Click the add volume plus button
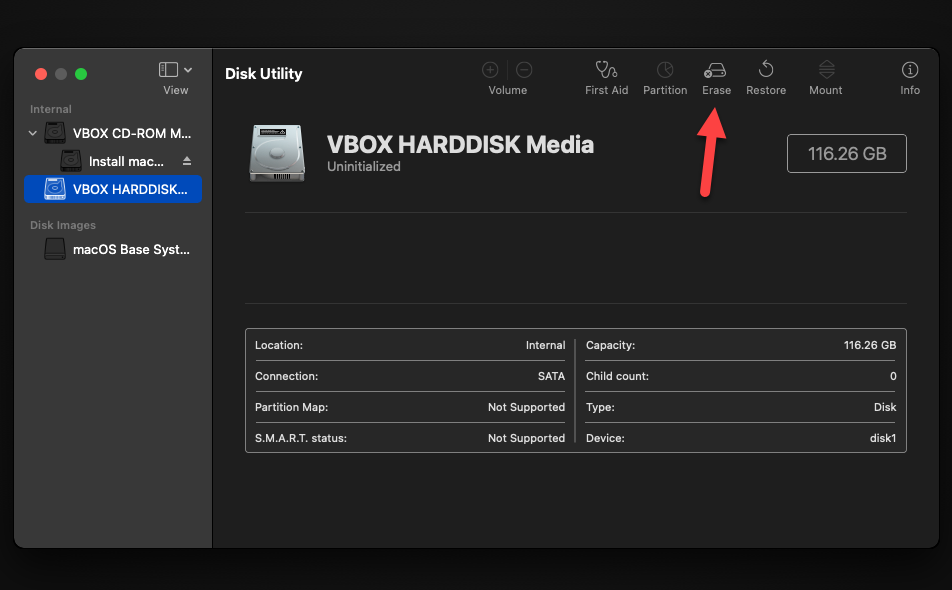The width and height of the screenshot is (952, 590). tap(490, 70)
